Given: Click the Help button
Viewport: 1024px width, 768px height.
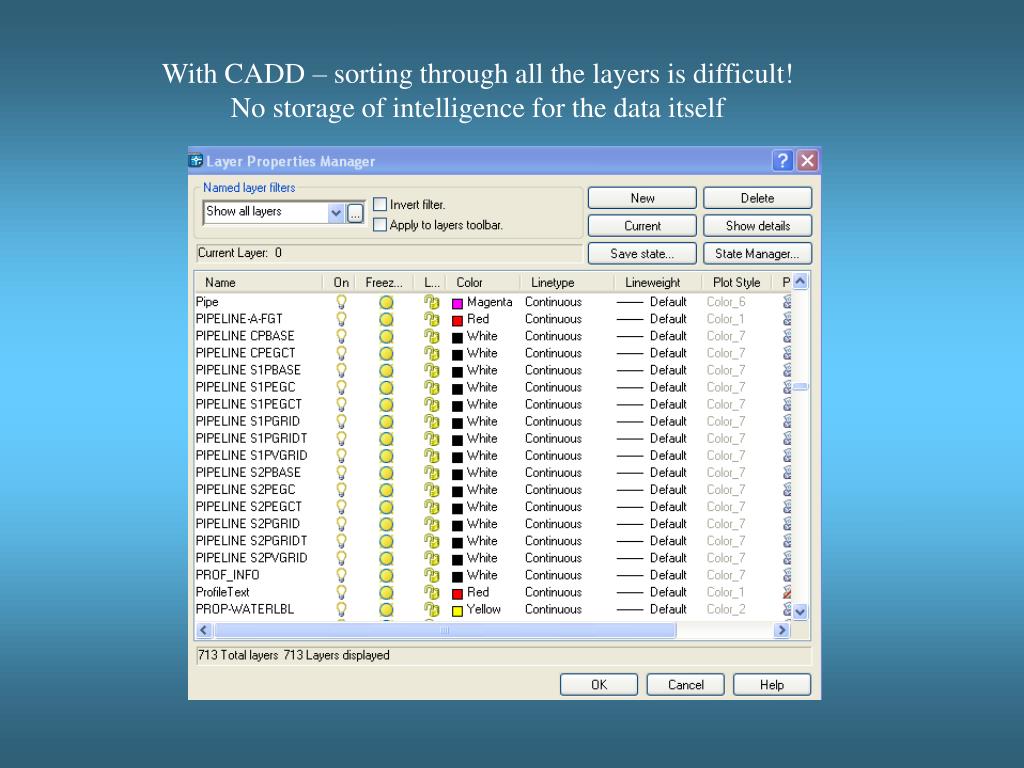Looking at the screenshot, I should pyautogui.click(x=772, y=684).
